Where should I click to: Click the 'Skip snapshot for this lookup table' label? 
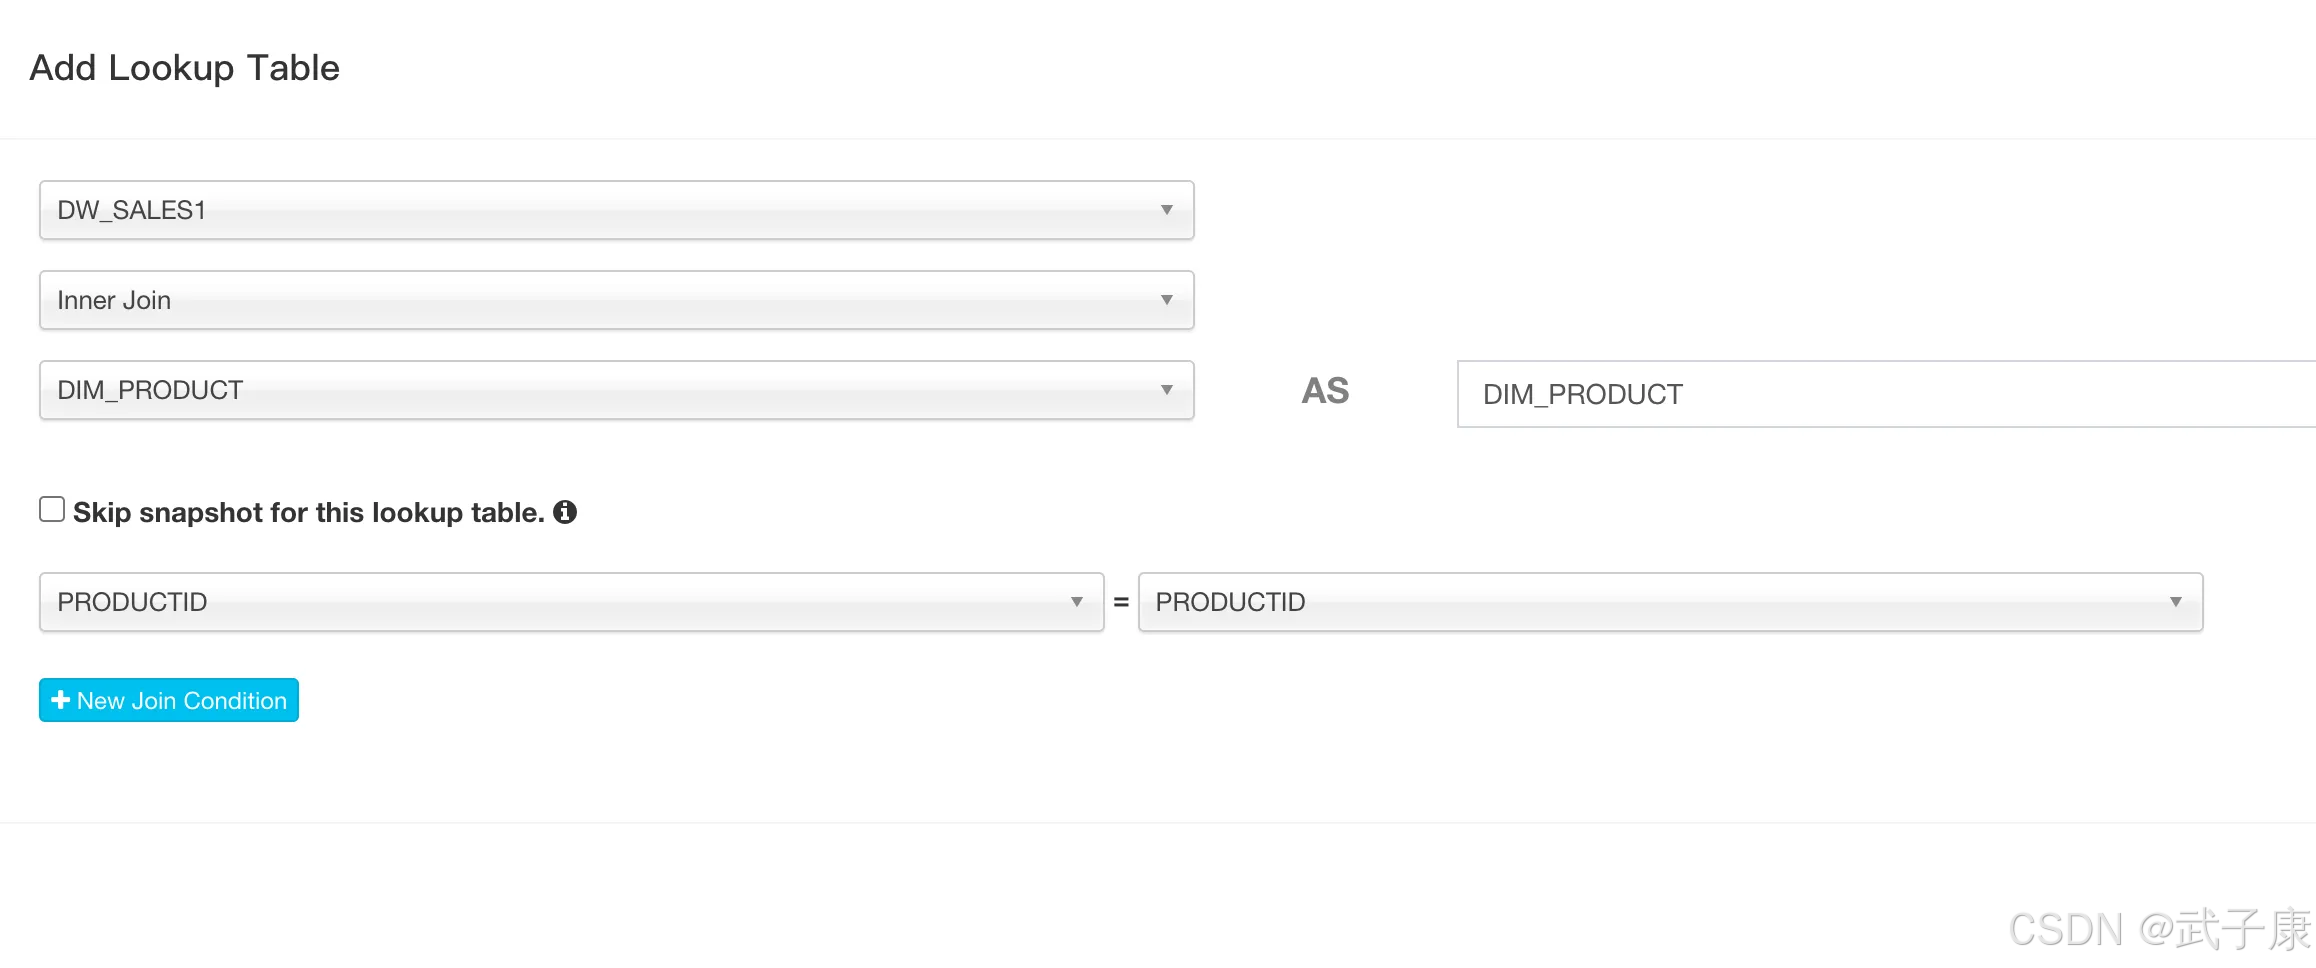click(308, 513)
